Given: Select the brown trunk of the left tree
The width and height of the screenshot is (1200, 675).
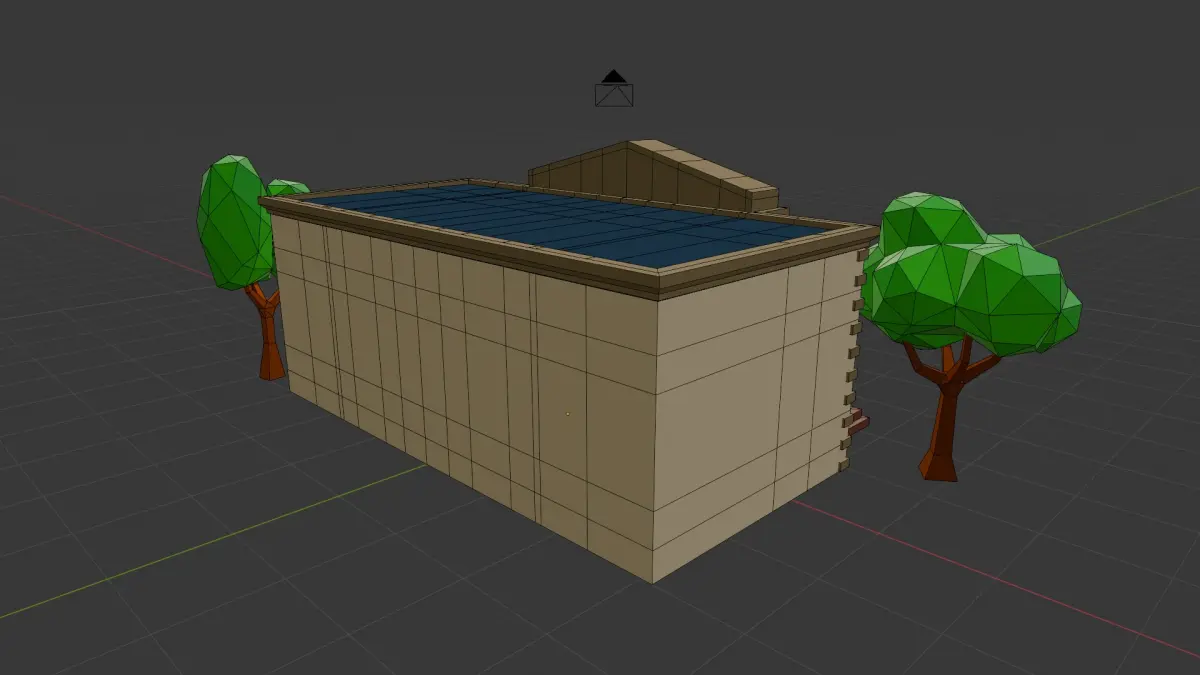Looking at the screenshot, I should pyautogui.click(x=268, y=333).
